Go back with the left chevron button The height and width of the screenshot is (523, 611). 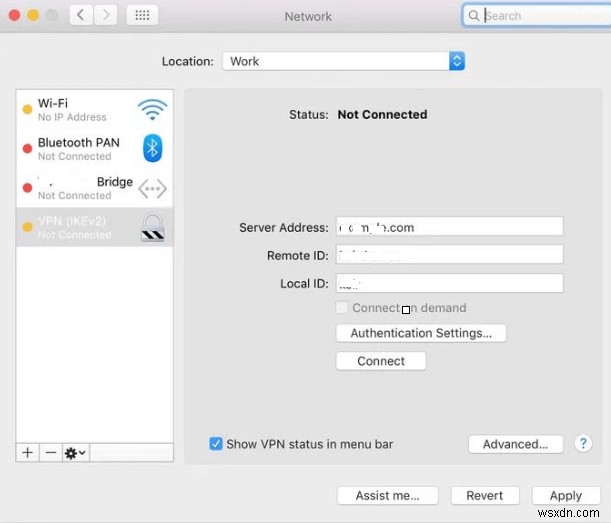[81, 15]
